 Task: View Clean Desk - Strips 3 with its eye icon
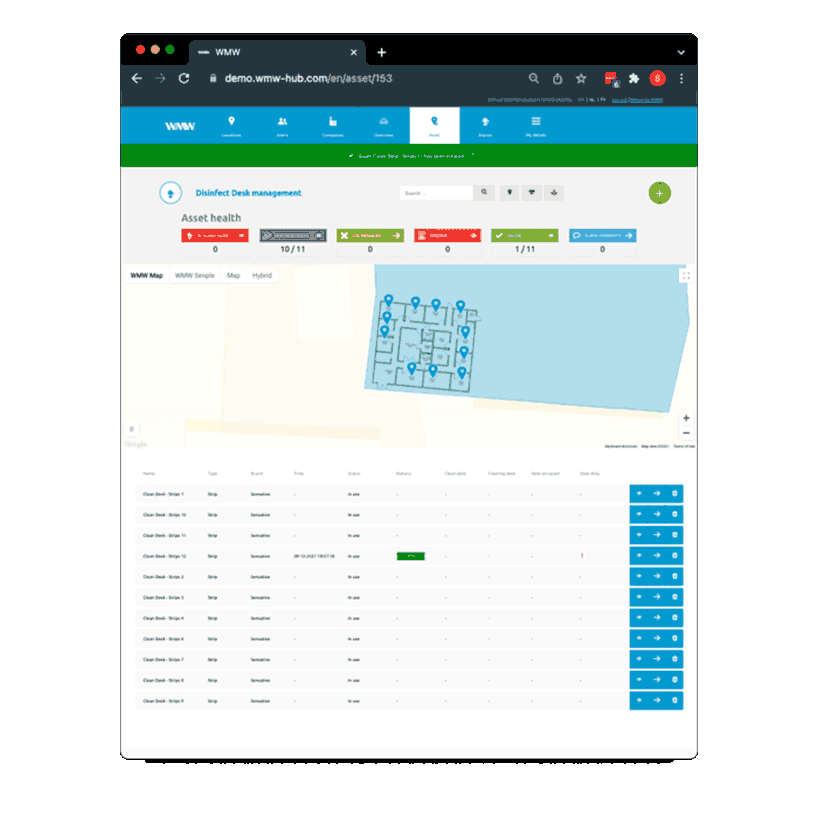pyautogui.click(x=639, y=597)
